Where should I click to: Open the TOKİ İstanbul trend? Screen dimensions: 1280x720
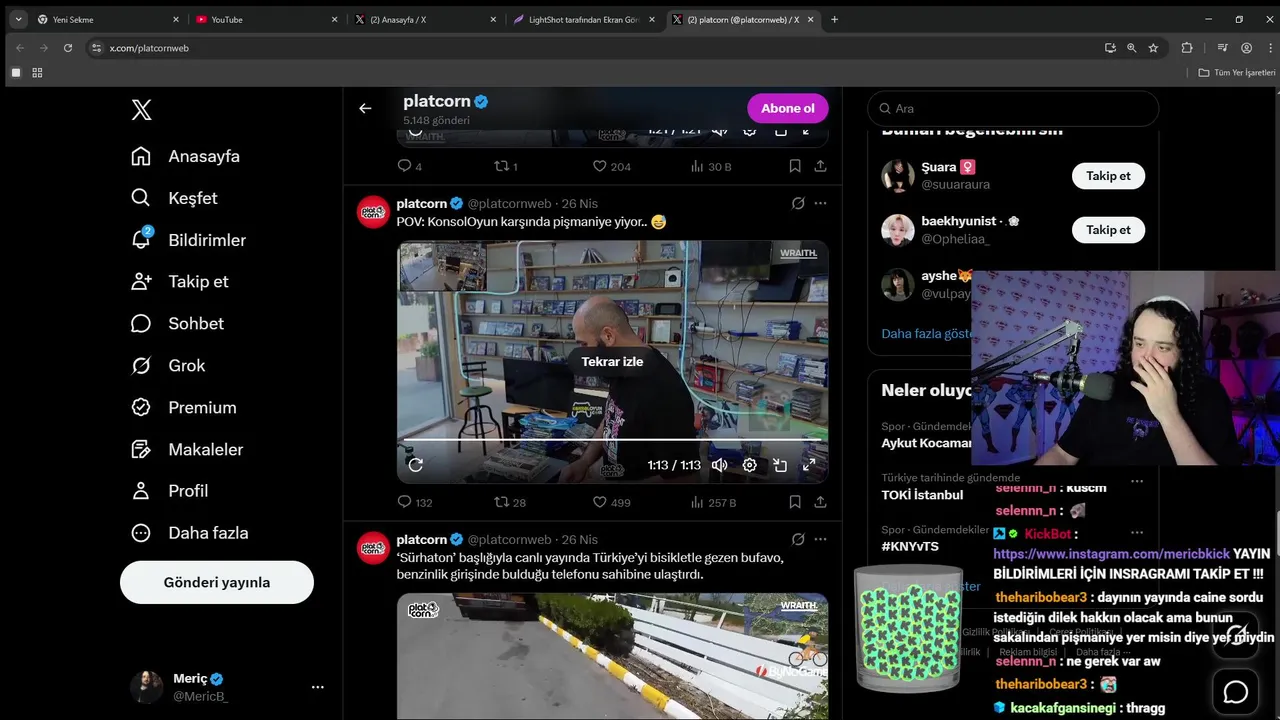point(922,495)
